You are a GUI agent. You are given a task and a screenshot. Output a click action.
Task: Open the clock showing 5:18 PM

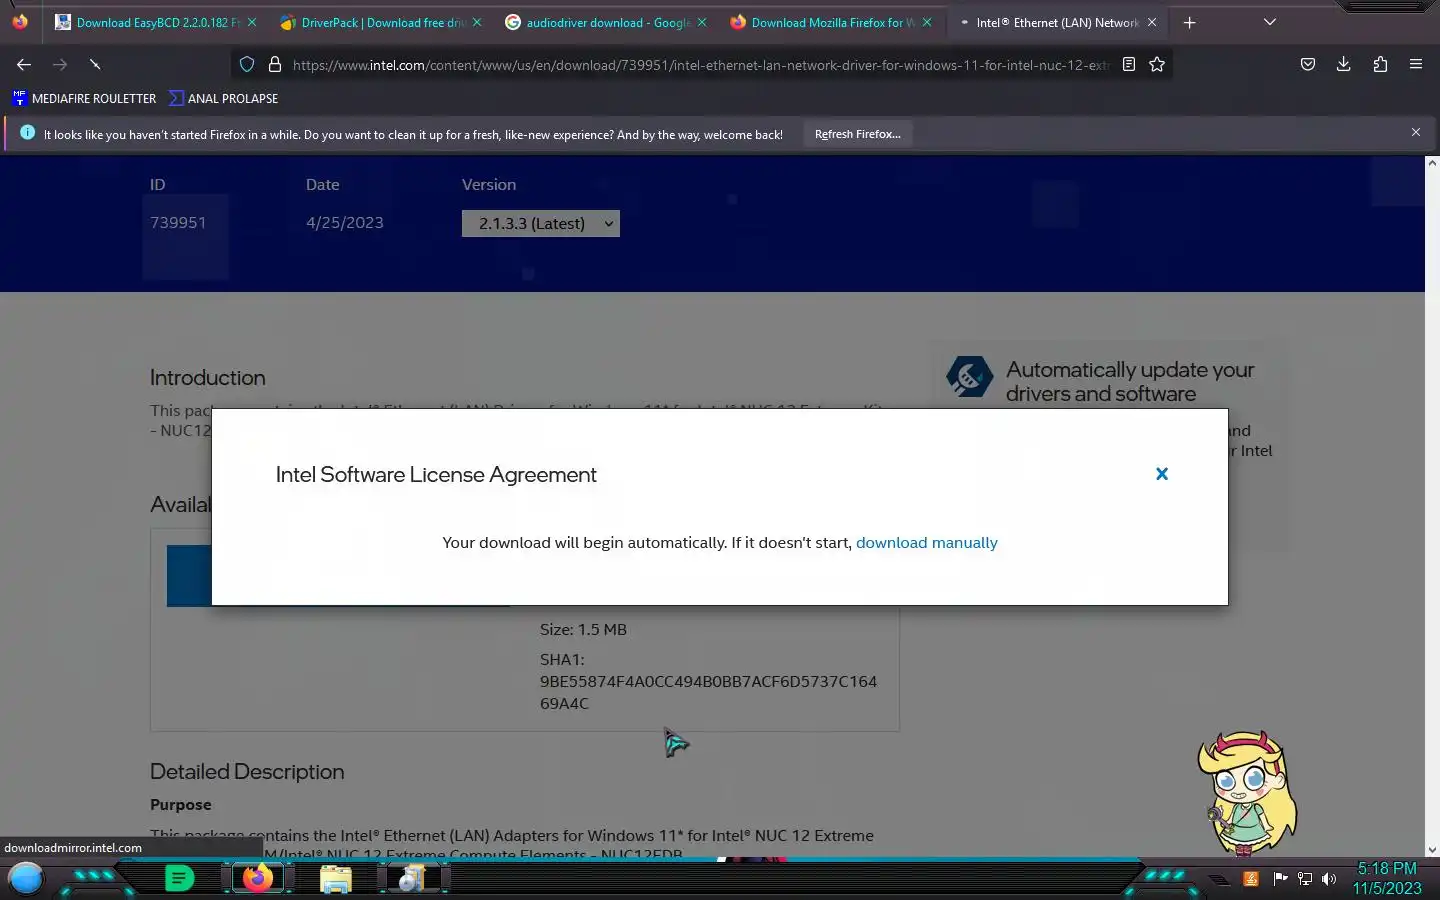1387,878
